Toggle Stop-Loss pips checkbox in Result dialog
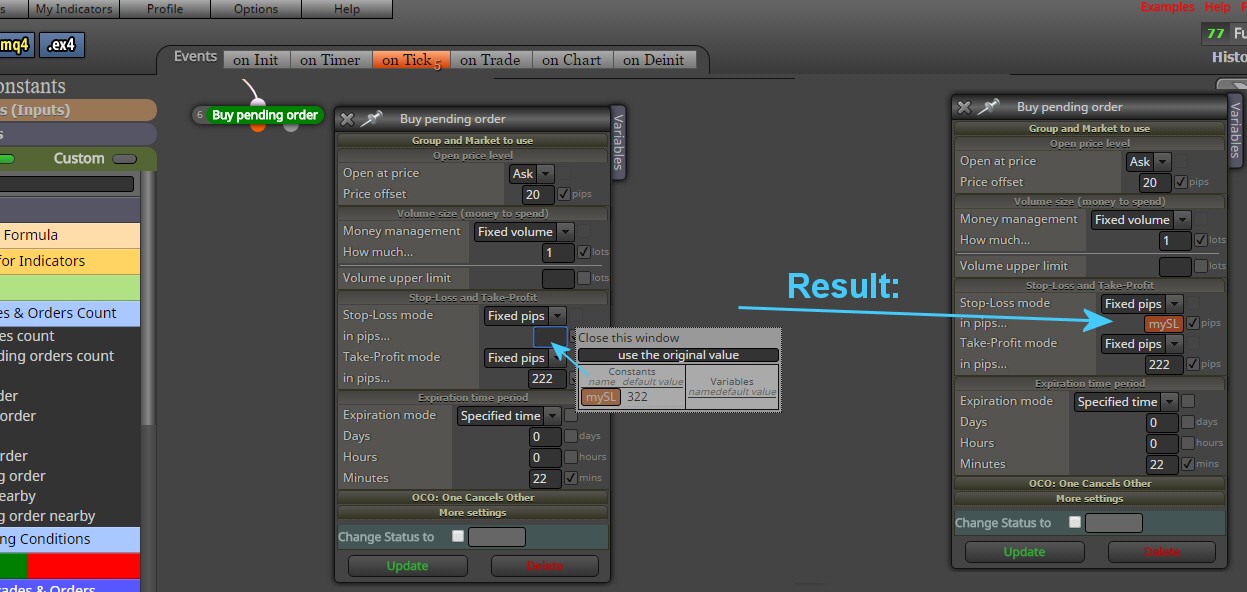 point(1193,323)
